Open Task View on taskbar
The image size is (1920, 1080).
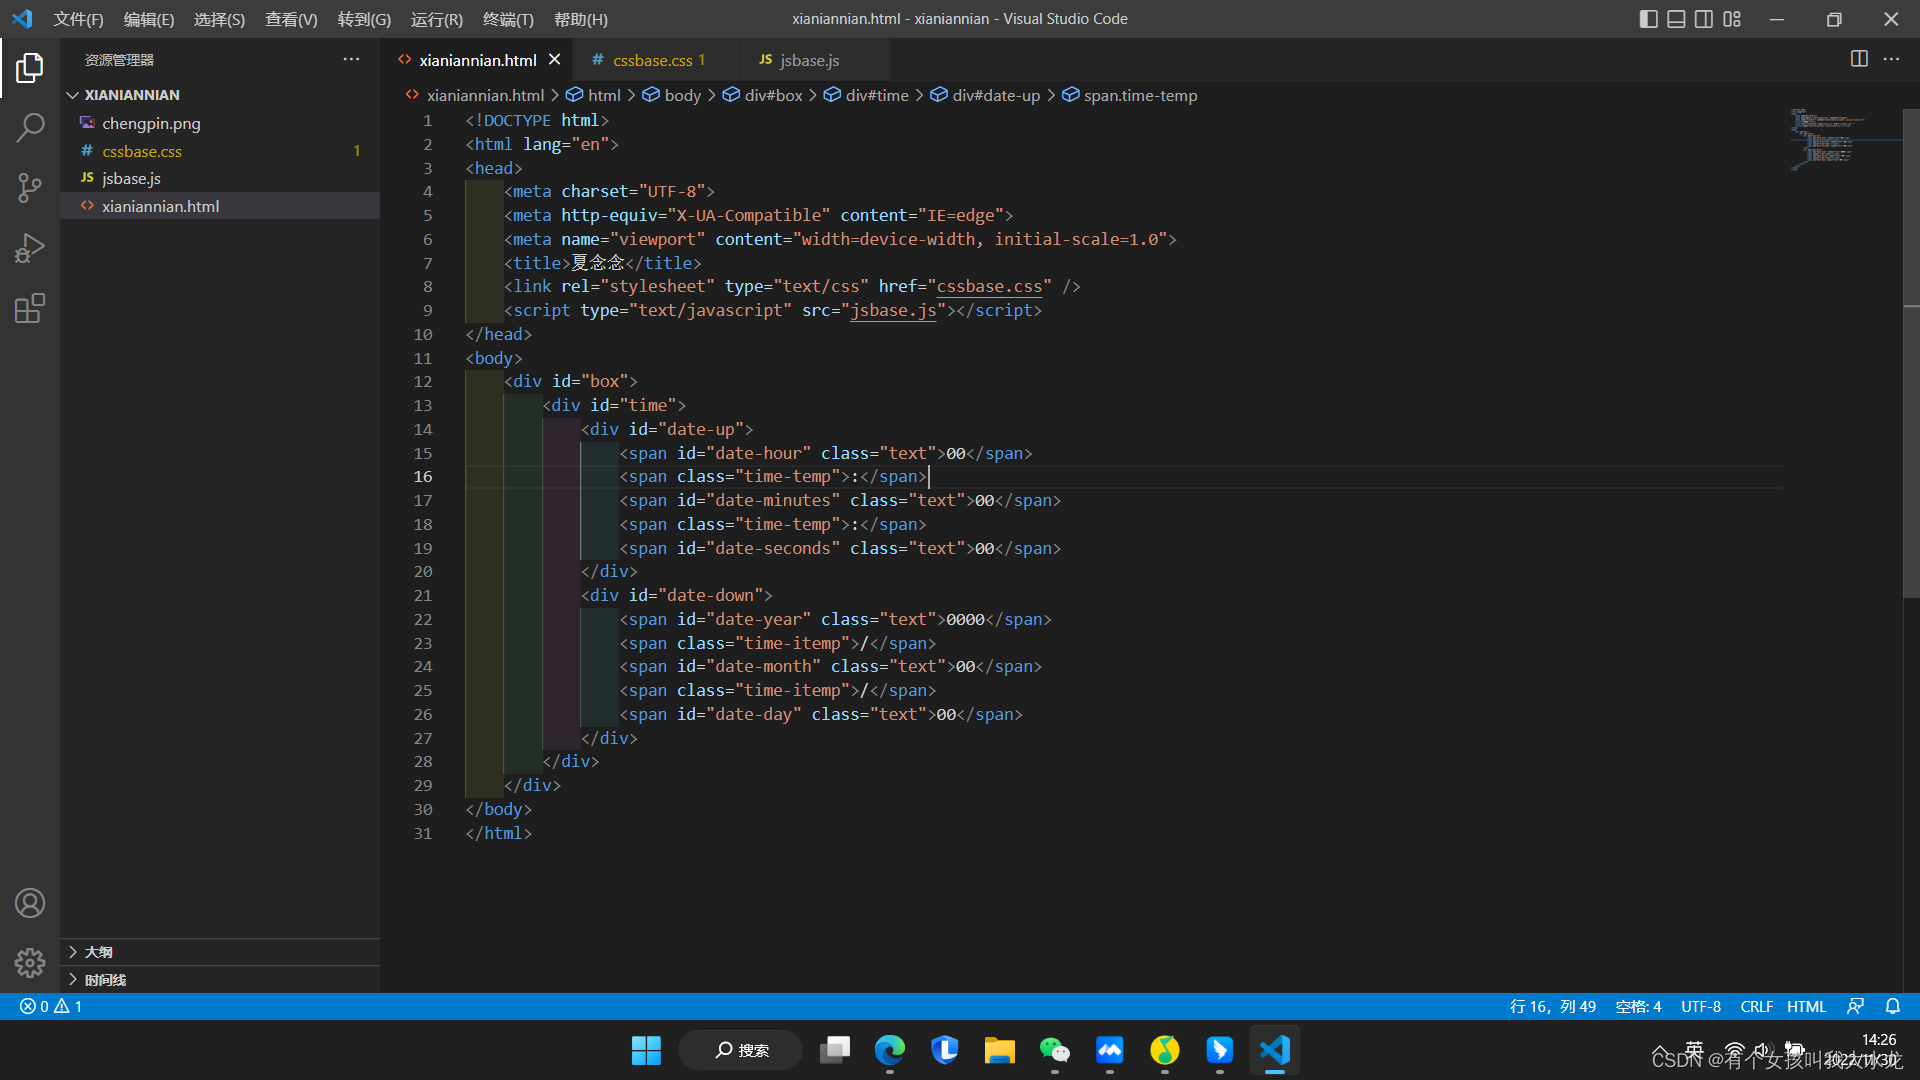click(x=834, y=1050)
